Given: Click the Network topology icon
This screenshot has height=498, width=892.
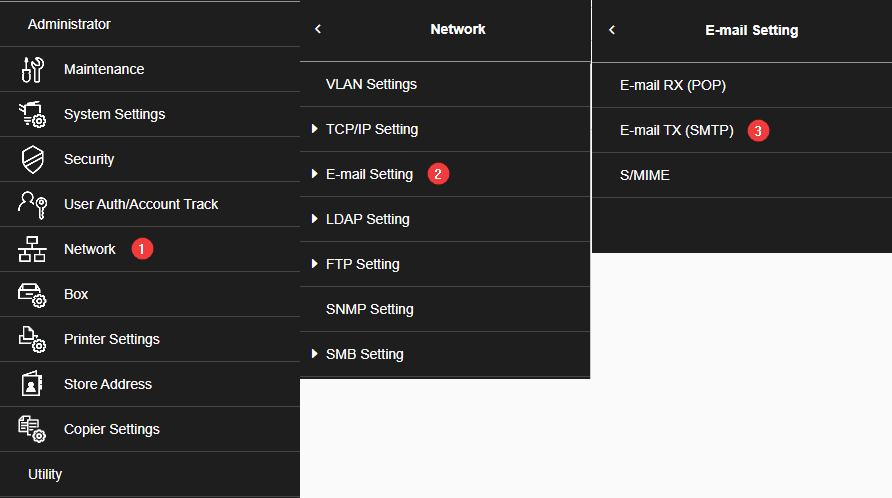Looking at the screenshot, I should tap(32, 249).
